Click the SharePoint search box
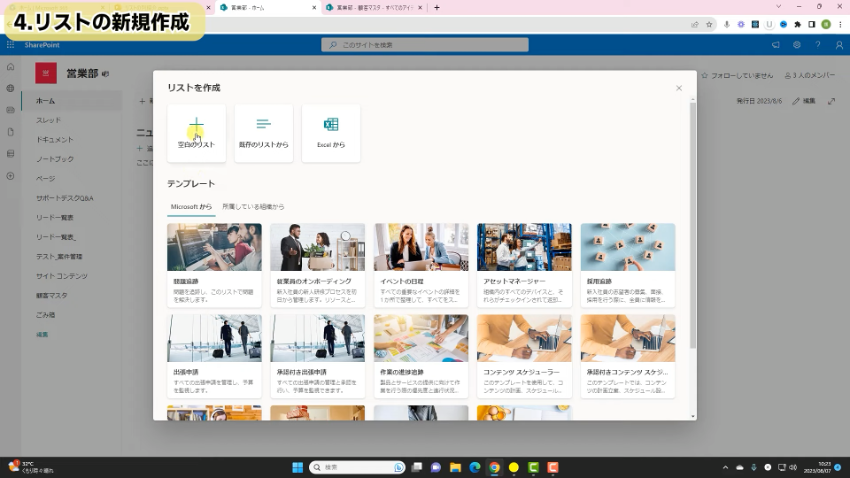The height and width of the screenshot is (478, 850). (425, 45)
